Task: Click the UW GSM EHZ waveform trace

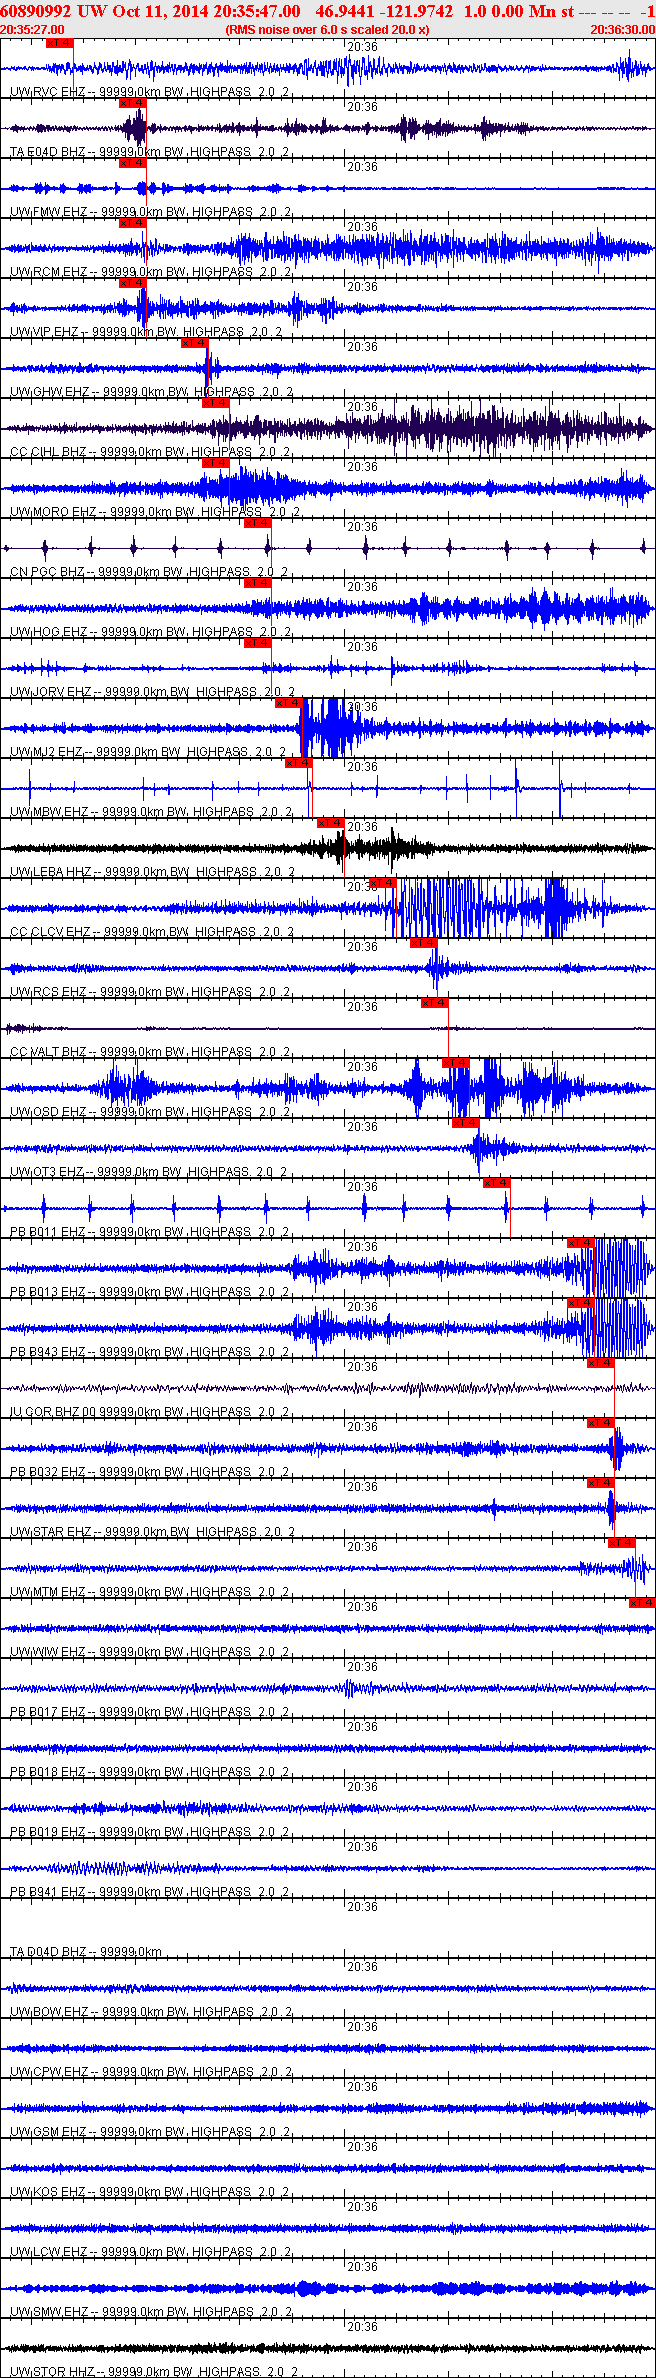Action: pos(328,2108)
